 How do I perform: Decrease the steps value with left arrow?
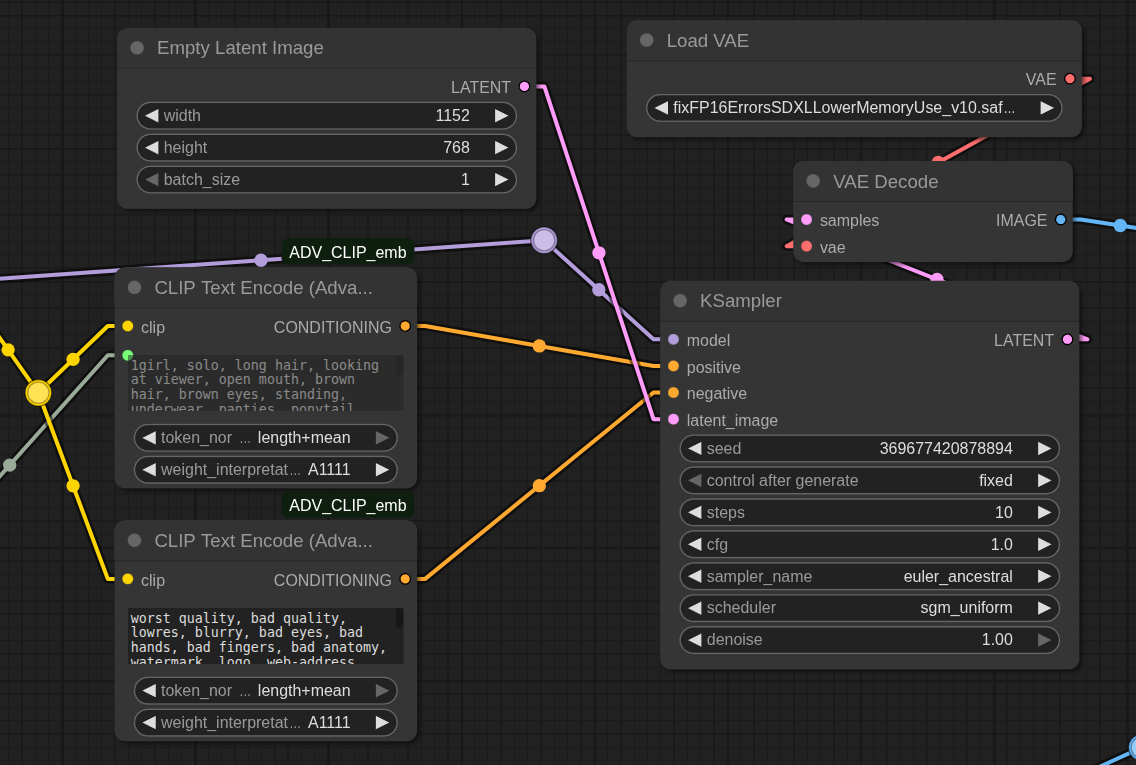(695, 512)
